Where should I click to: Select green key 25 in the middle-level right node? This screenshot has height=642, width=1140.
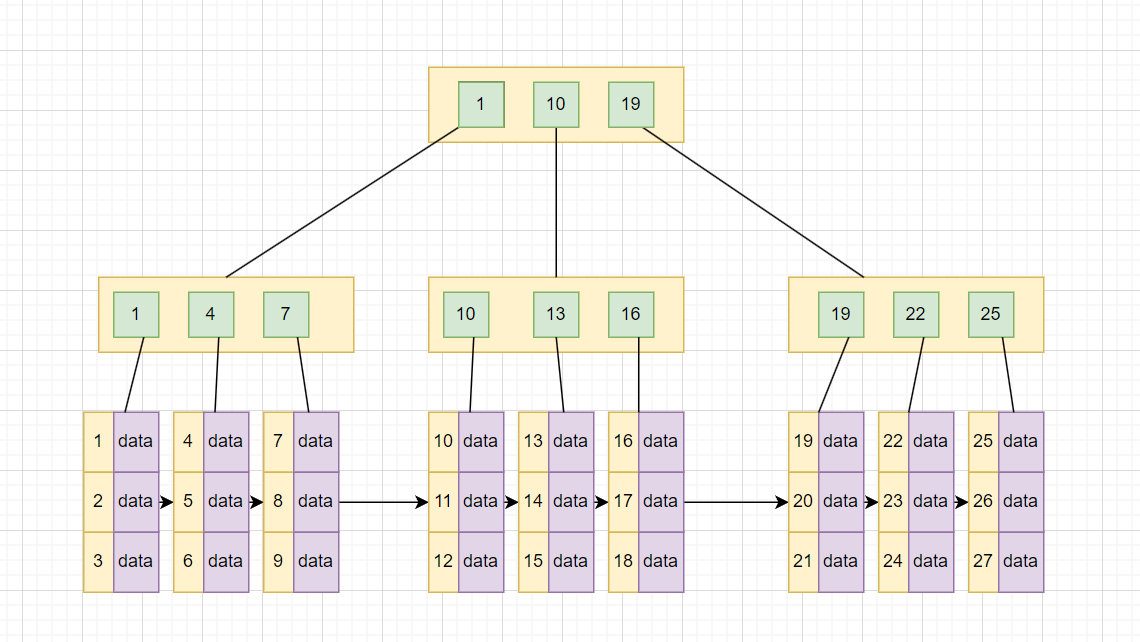[991, 314]
